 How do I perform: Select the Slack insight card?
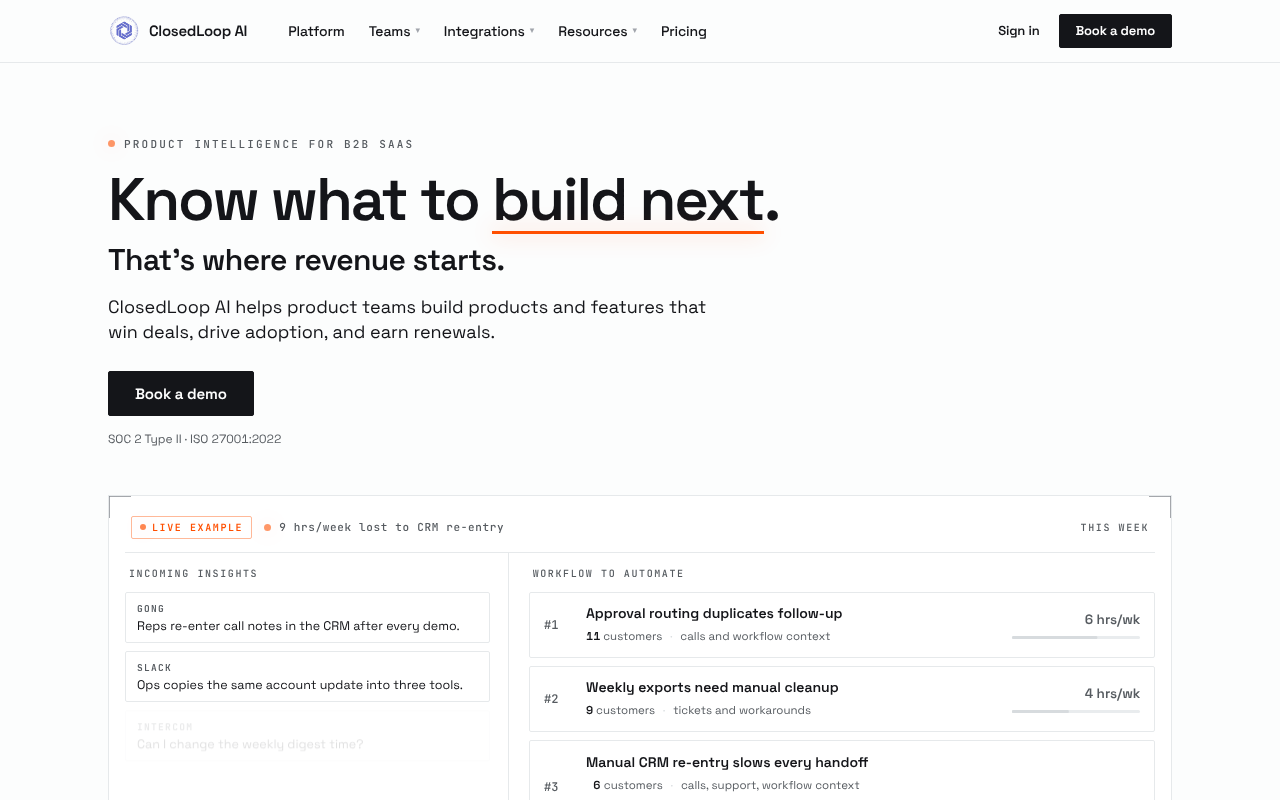(x=307, y=676)
